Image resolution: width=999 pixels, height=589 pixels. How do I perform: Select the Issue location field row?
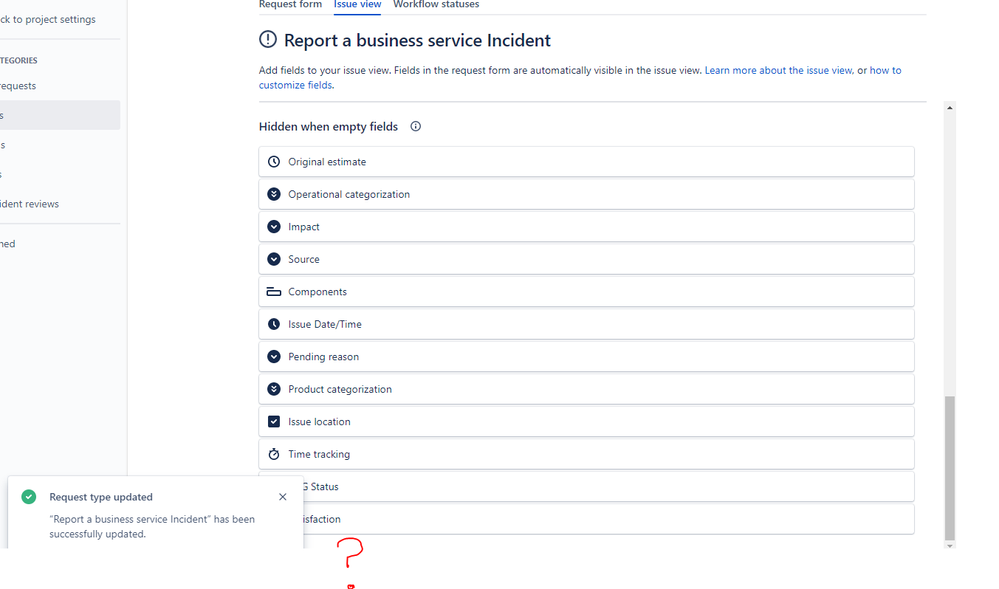click(x=586, y=422)
